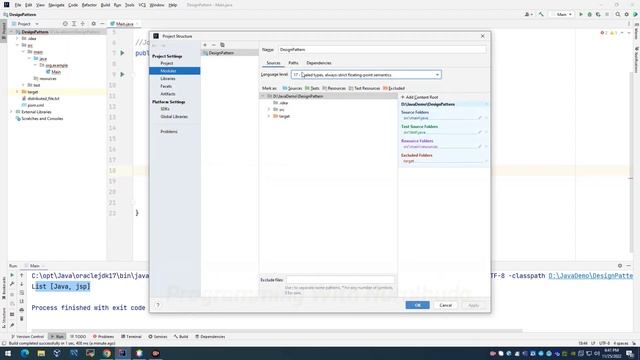Click the IDE settings gear in top toolbar

(x=627, y=14)
